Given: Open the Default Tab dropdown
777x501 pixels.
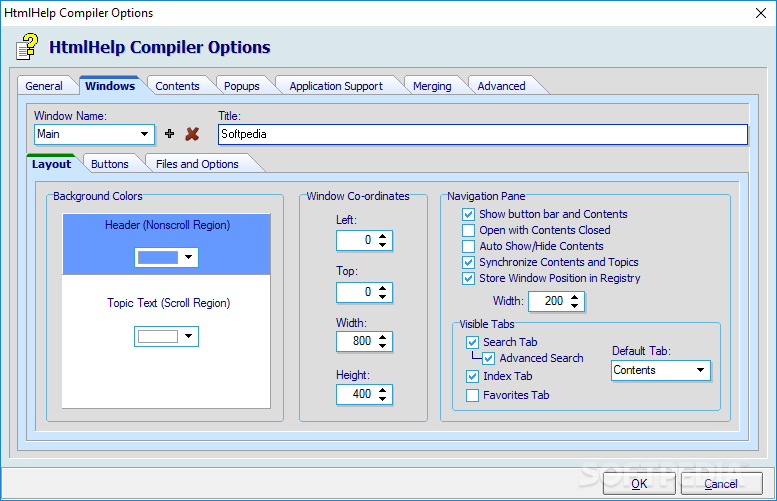Looking at the screenshot, I should click(700, 370).
